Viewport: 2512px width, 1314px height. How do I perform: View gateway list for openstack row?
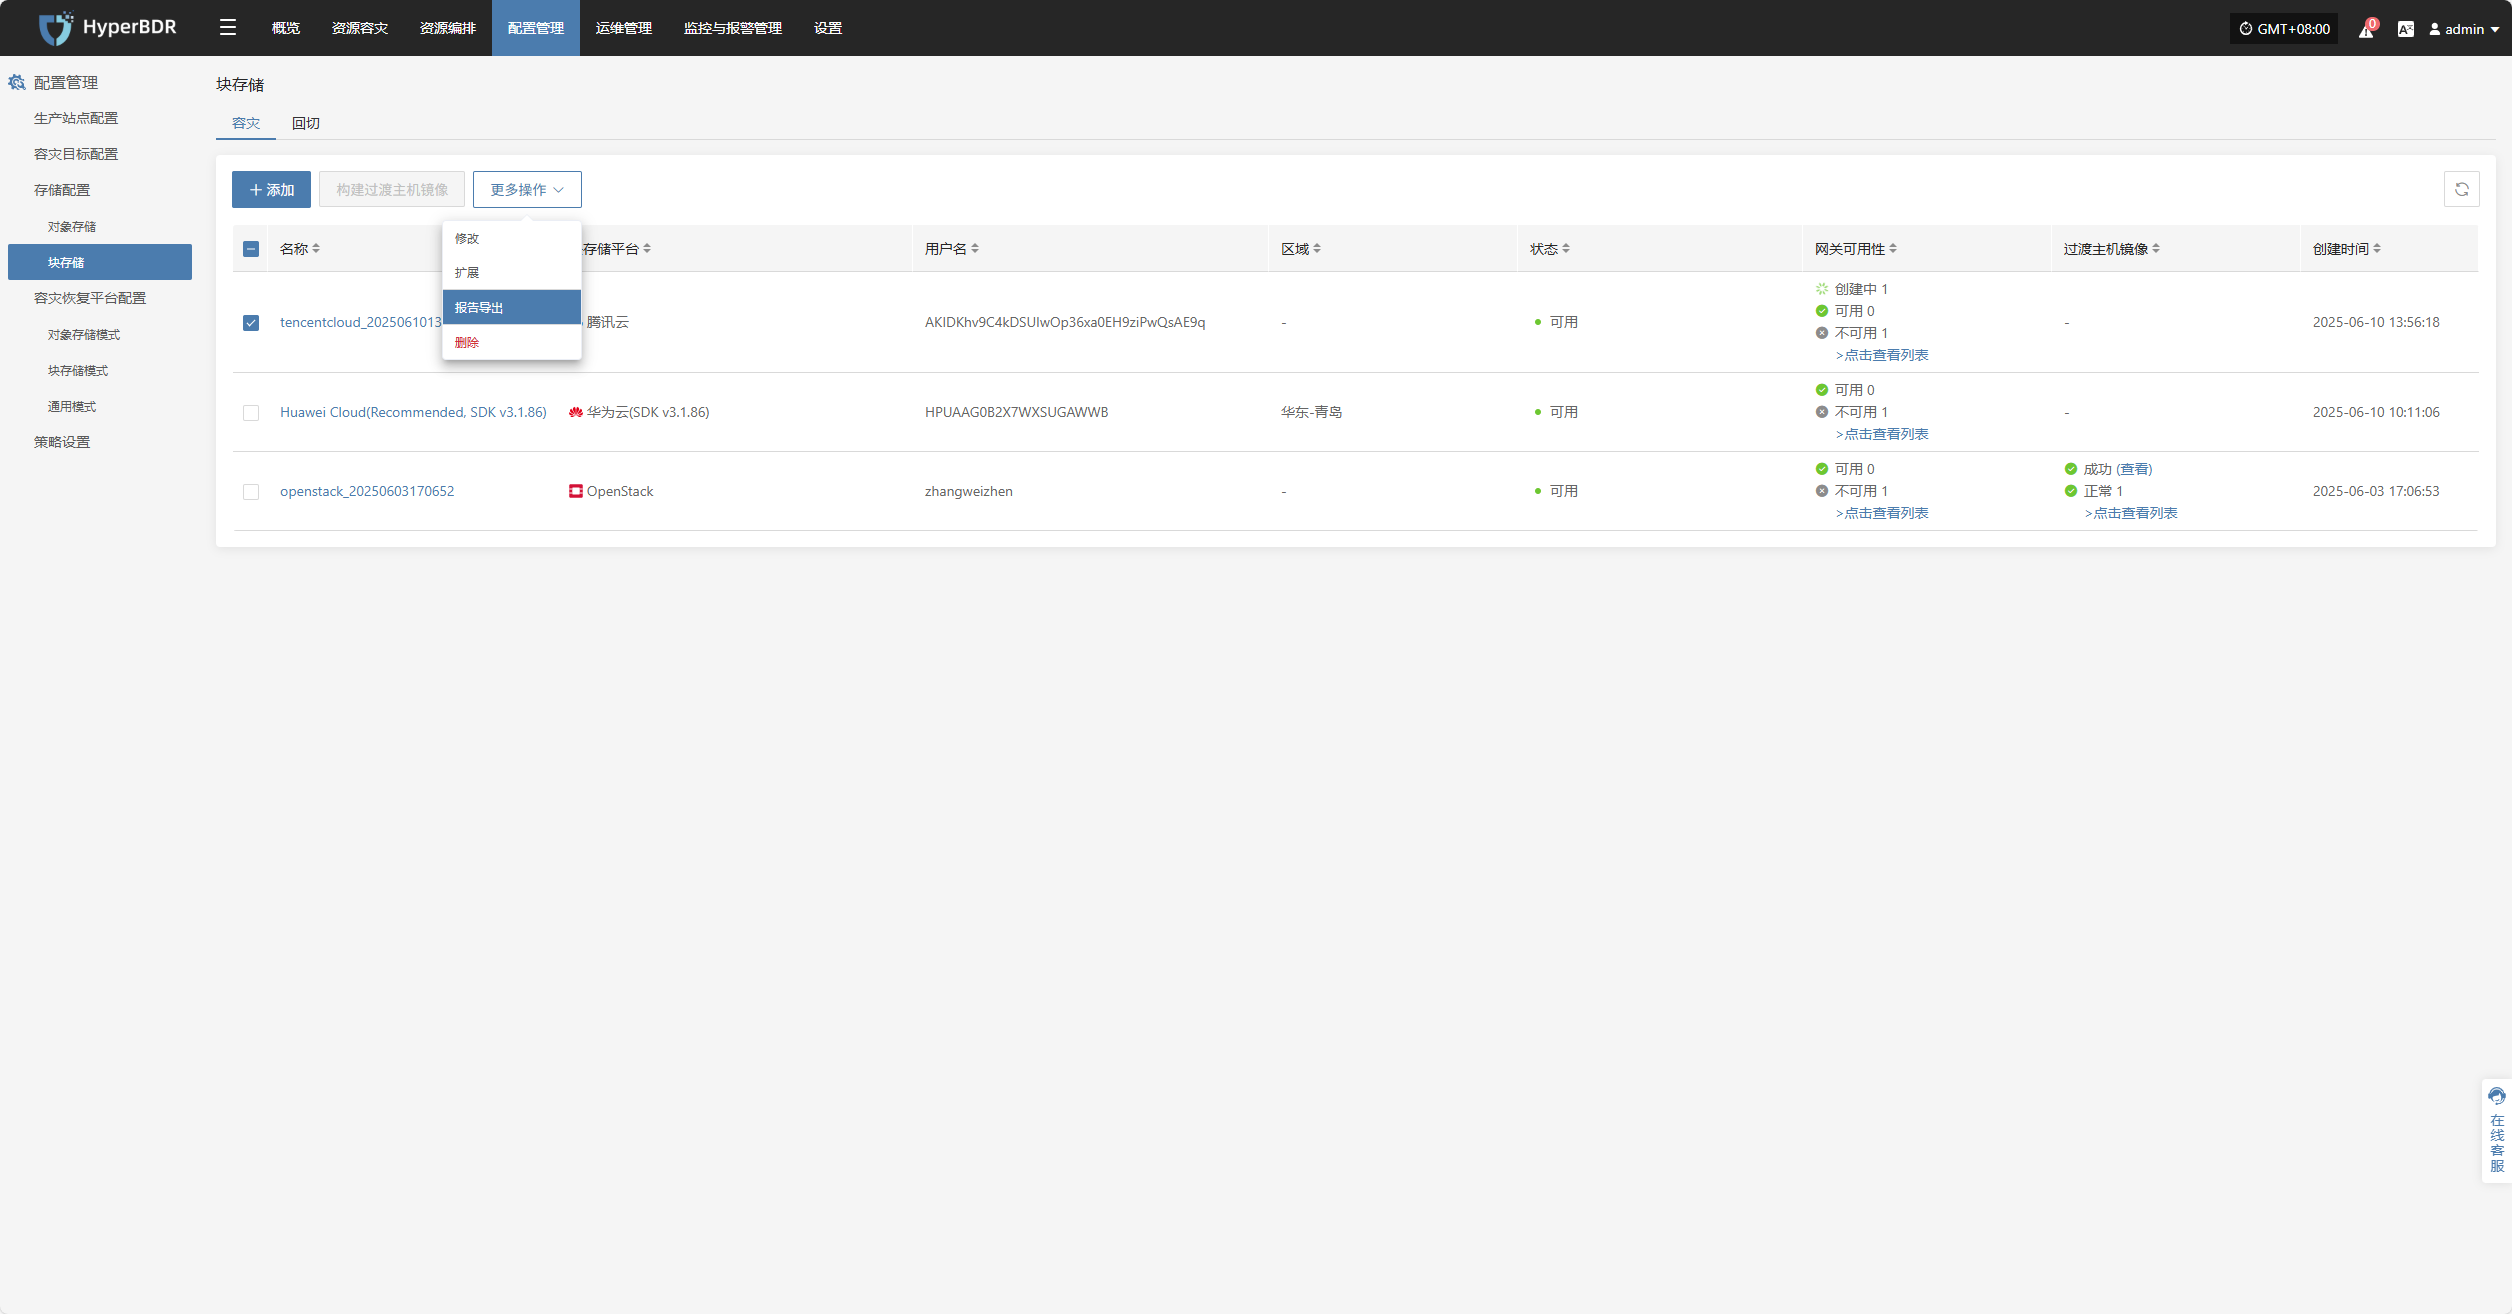tap(1882, 513)
